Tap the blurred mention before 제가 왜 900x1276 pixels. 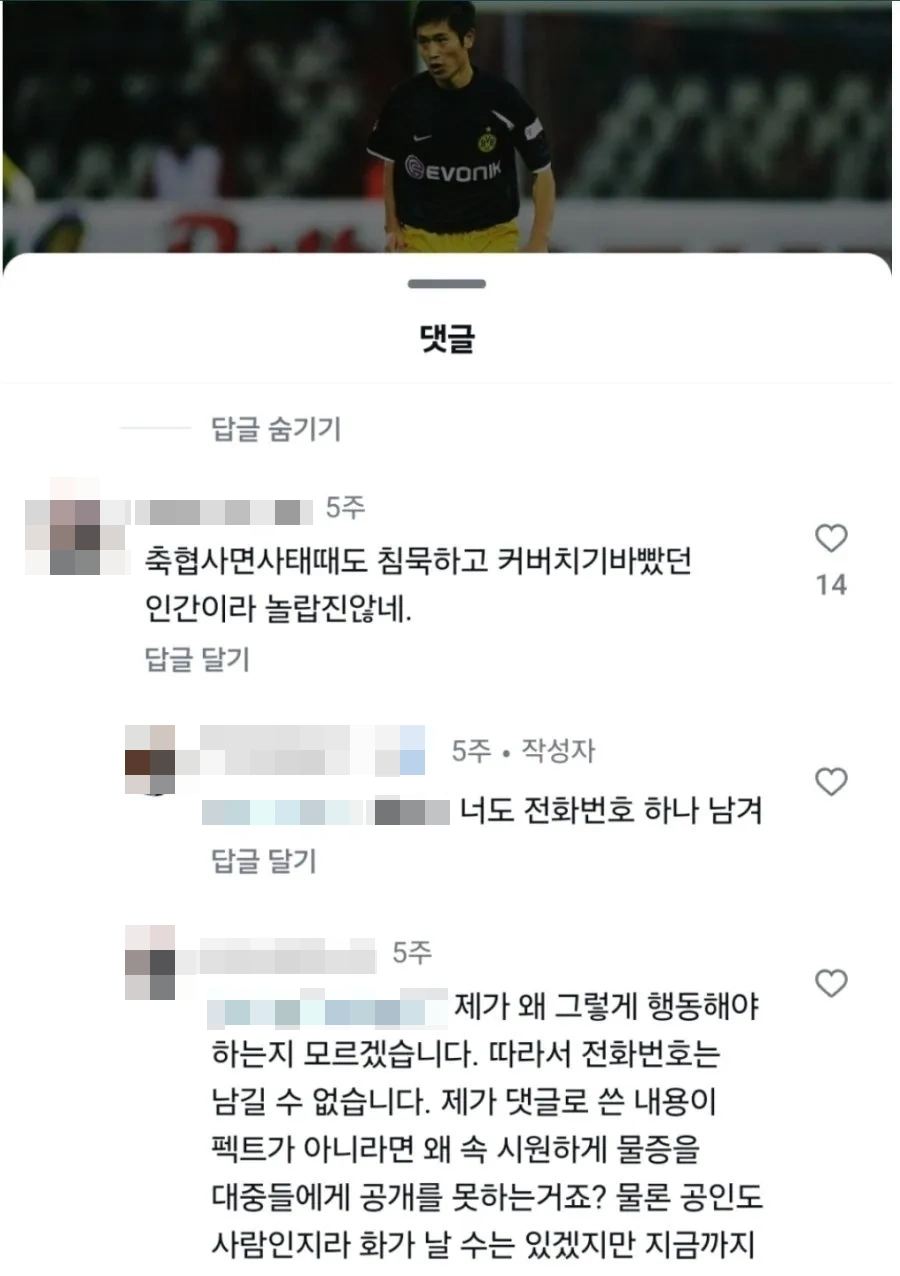(x=329, y=1007)
